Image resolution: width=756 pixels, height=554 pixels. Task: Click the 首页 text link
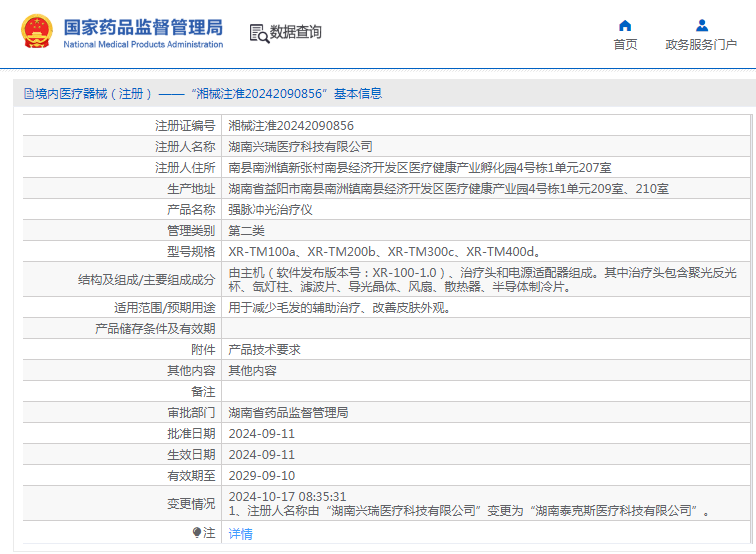point(625,44)
